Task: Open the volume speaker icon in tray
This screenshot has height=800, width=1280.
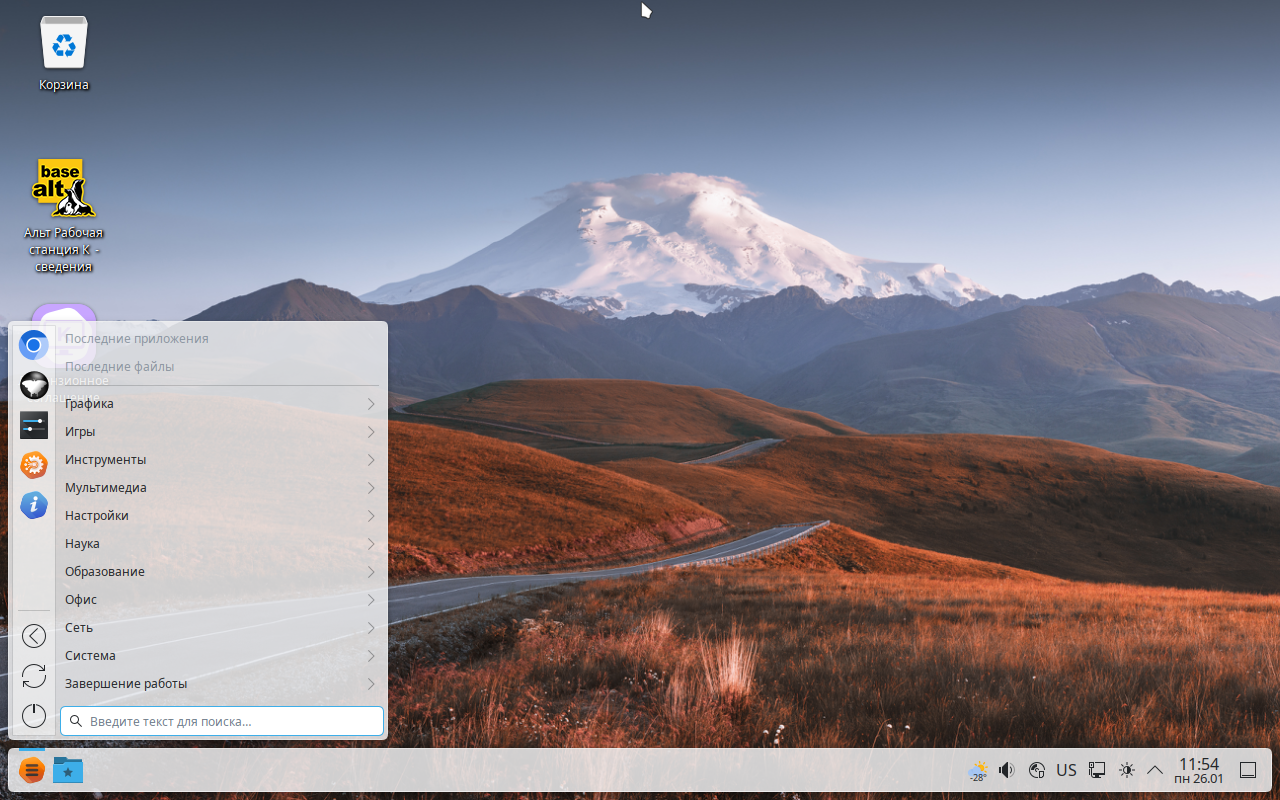Action: (x=1007, y=770)
